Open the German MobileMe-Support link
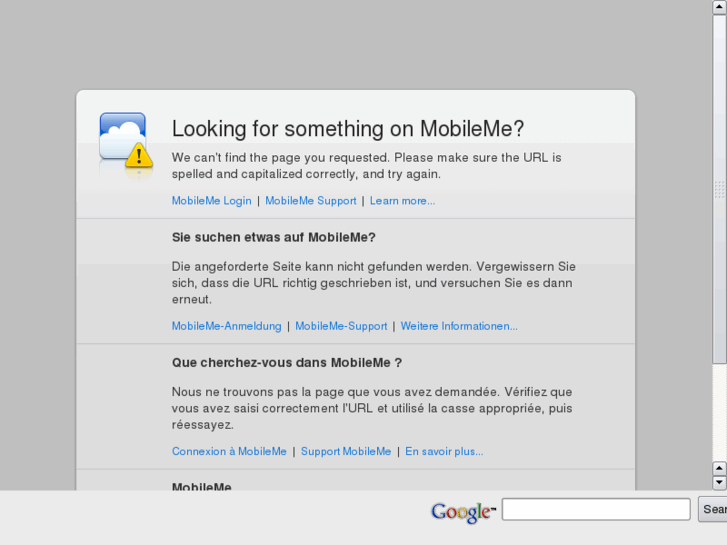The height and width of the screenshot is (545, 727). click(341, 326)
